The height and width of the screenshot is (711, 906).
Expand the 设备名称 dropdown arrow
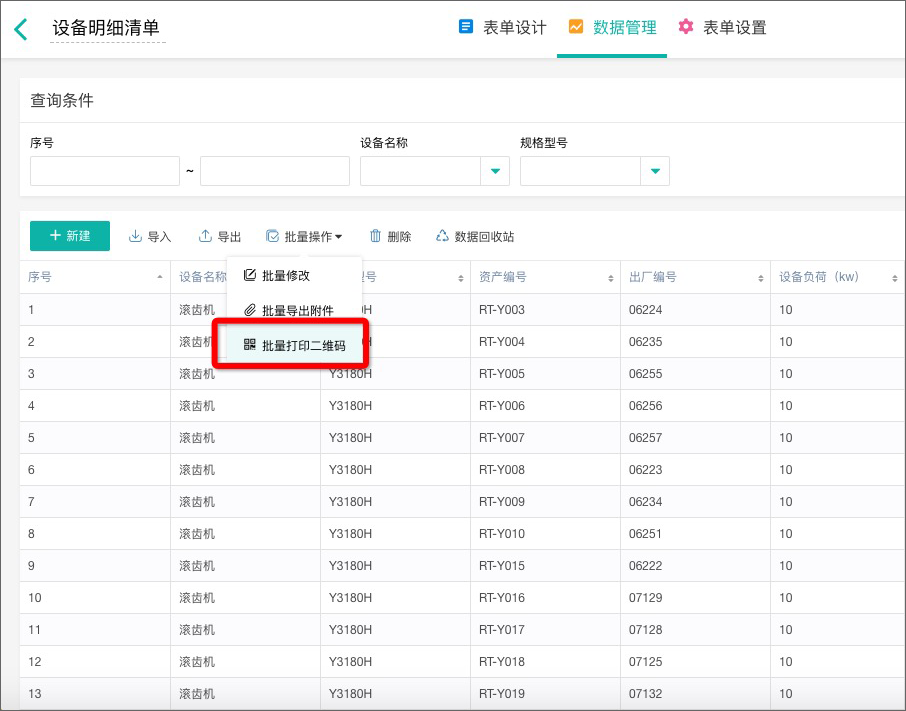[x=495, y=171]
